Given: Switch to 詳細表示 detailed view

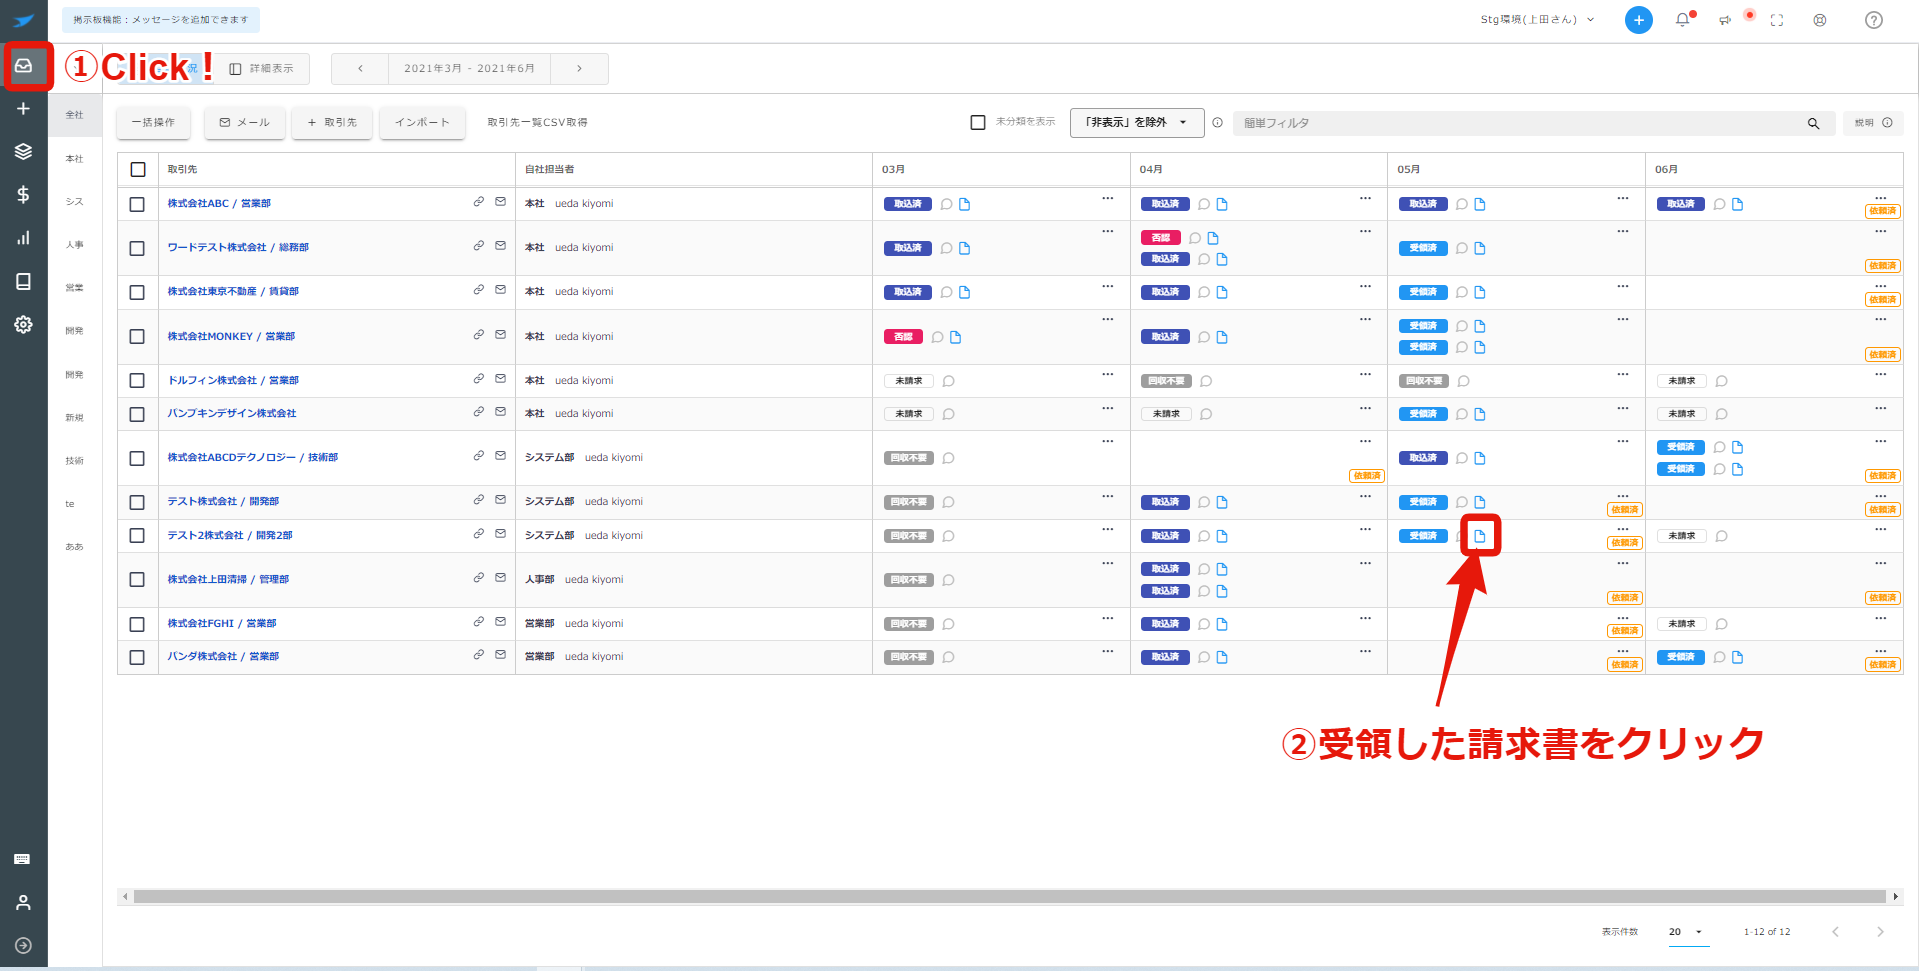Looking at the screenshot, I should coord(262,69).
